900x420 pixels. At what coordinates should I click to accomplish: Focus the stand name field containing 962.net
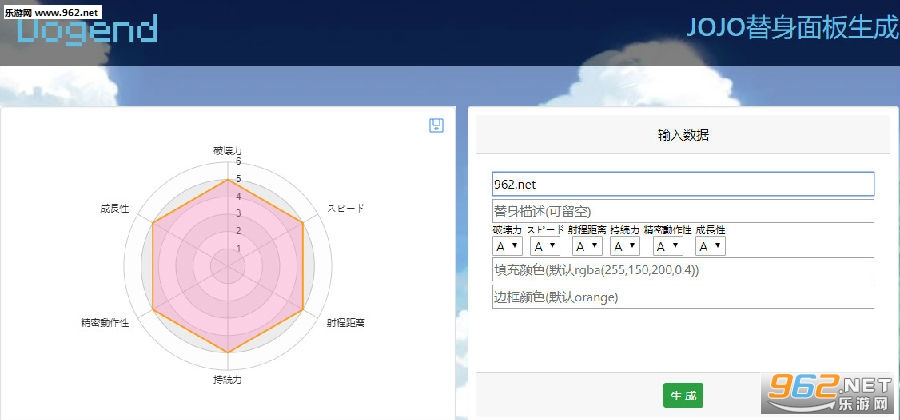(x=683, y=184)
